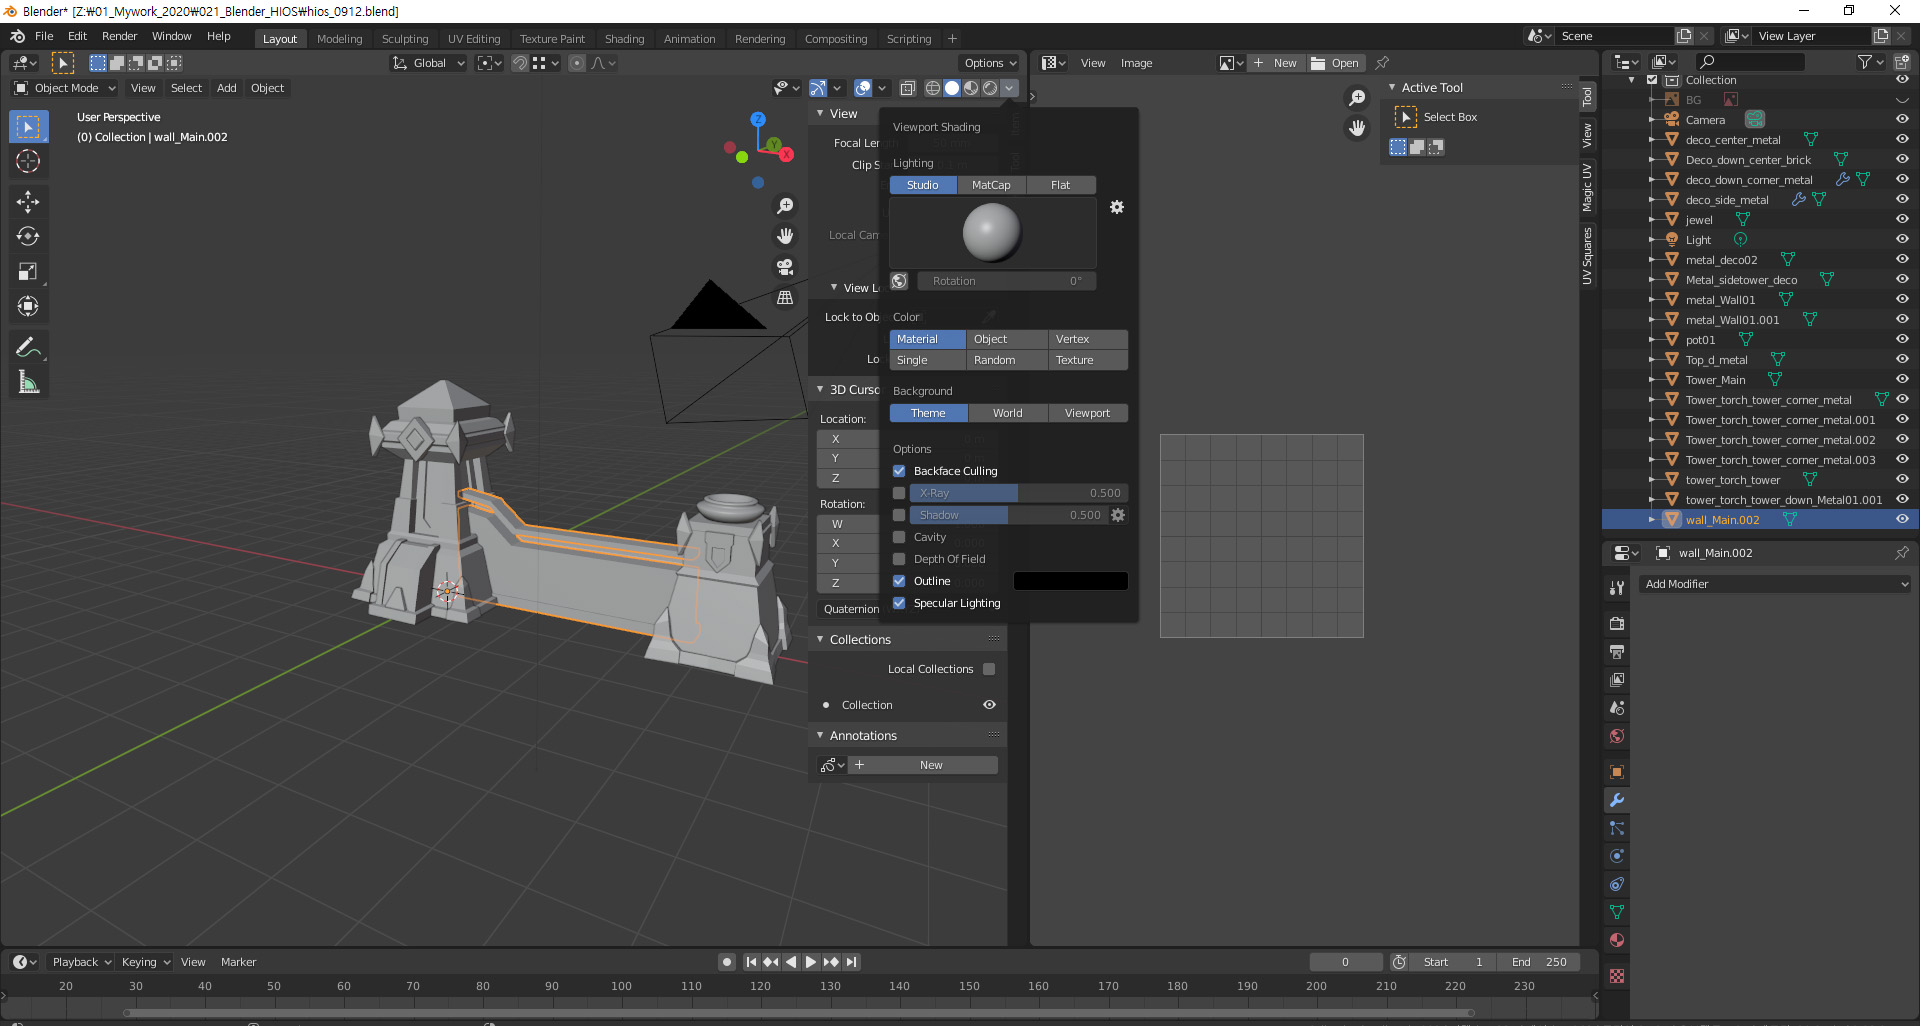Open the Texture properties tab

[x=1616, y=976]
